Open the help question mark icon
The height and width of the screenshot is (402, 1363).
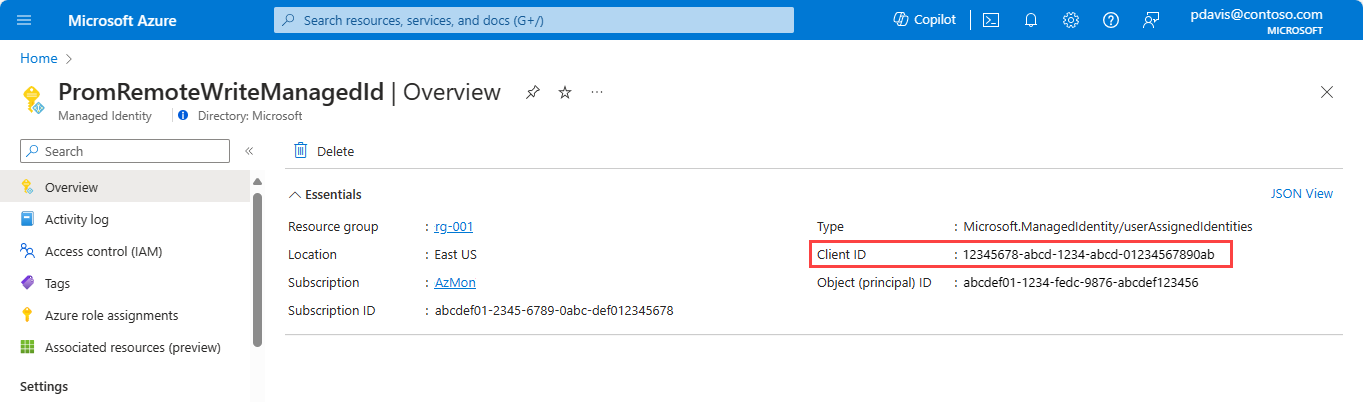click(x=1111, y=20)
